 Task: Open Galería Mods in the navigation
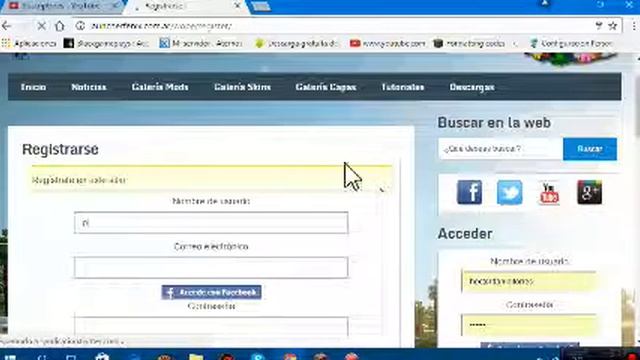[x=160, y=87]
